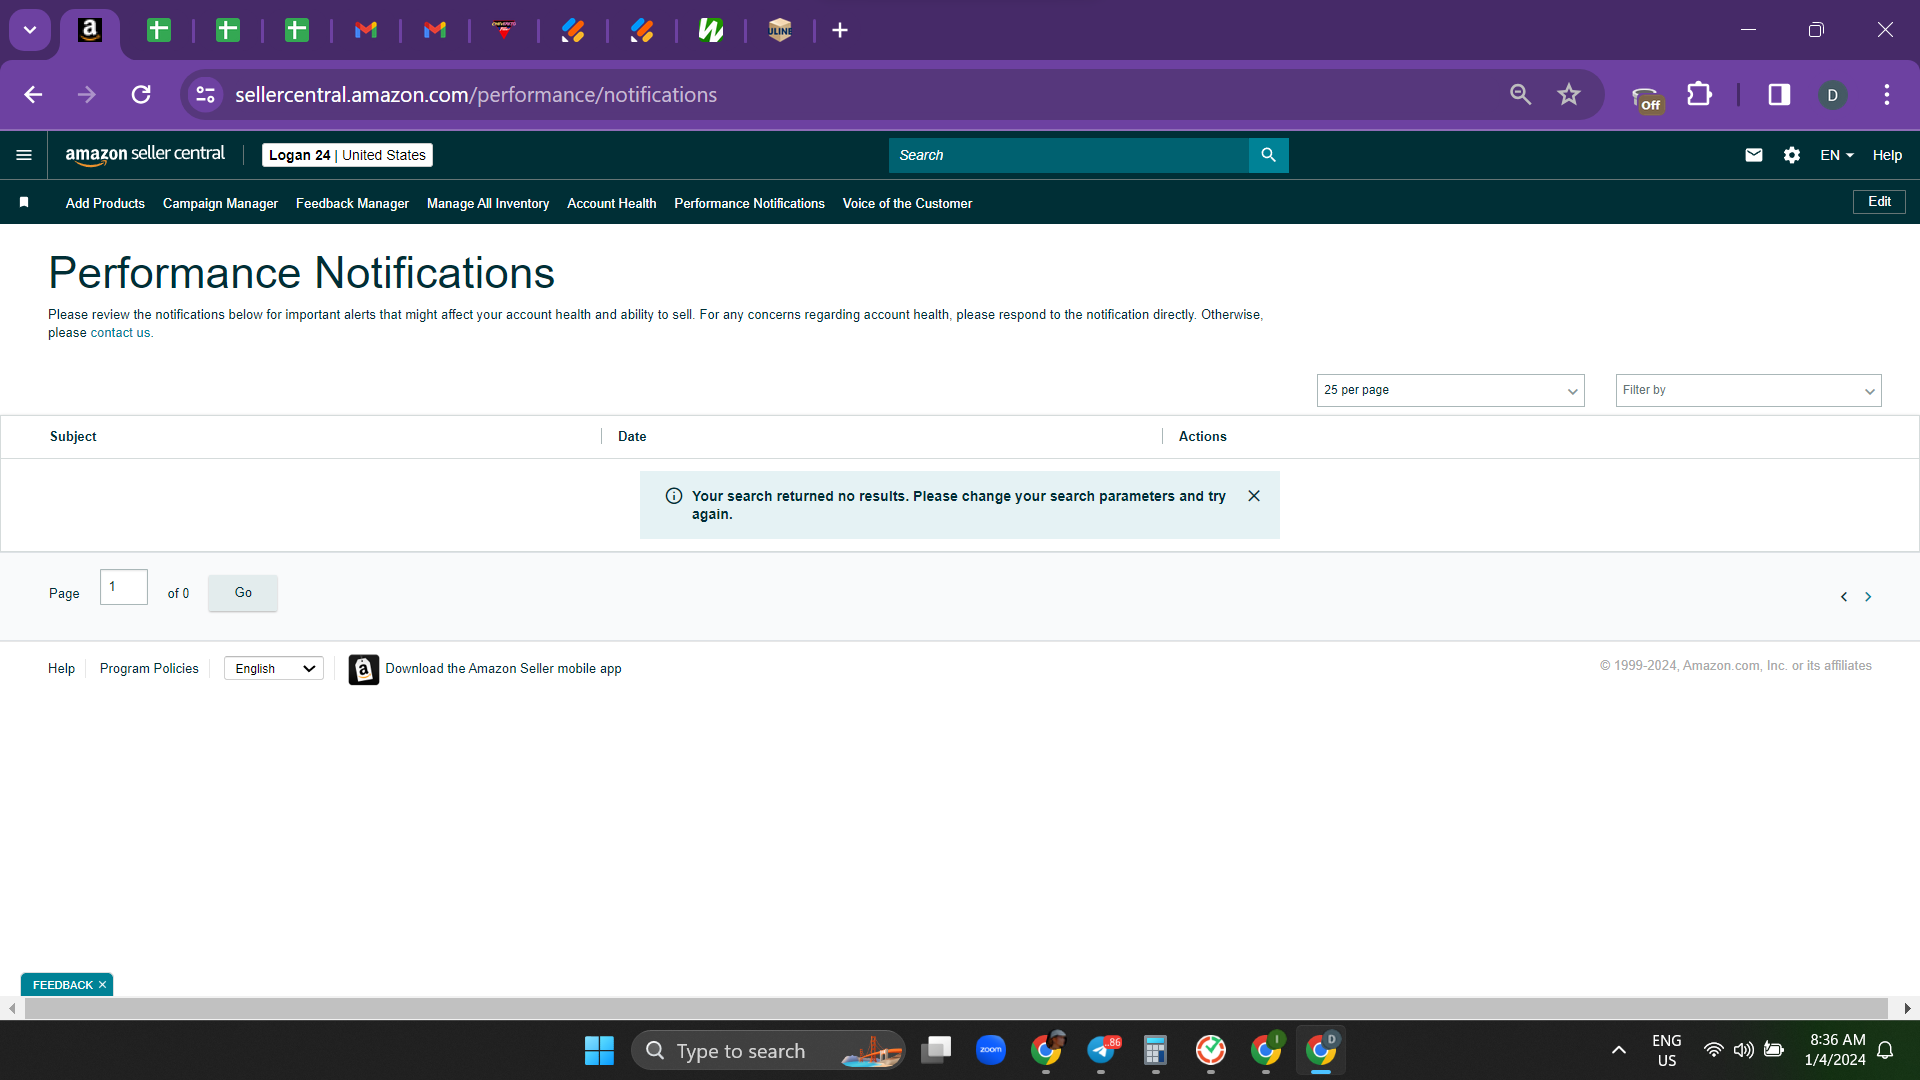The image size is (1920, 1080).
Task: Reload the page
Action: coord(141,94)
